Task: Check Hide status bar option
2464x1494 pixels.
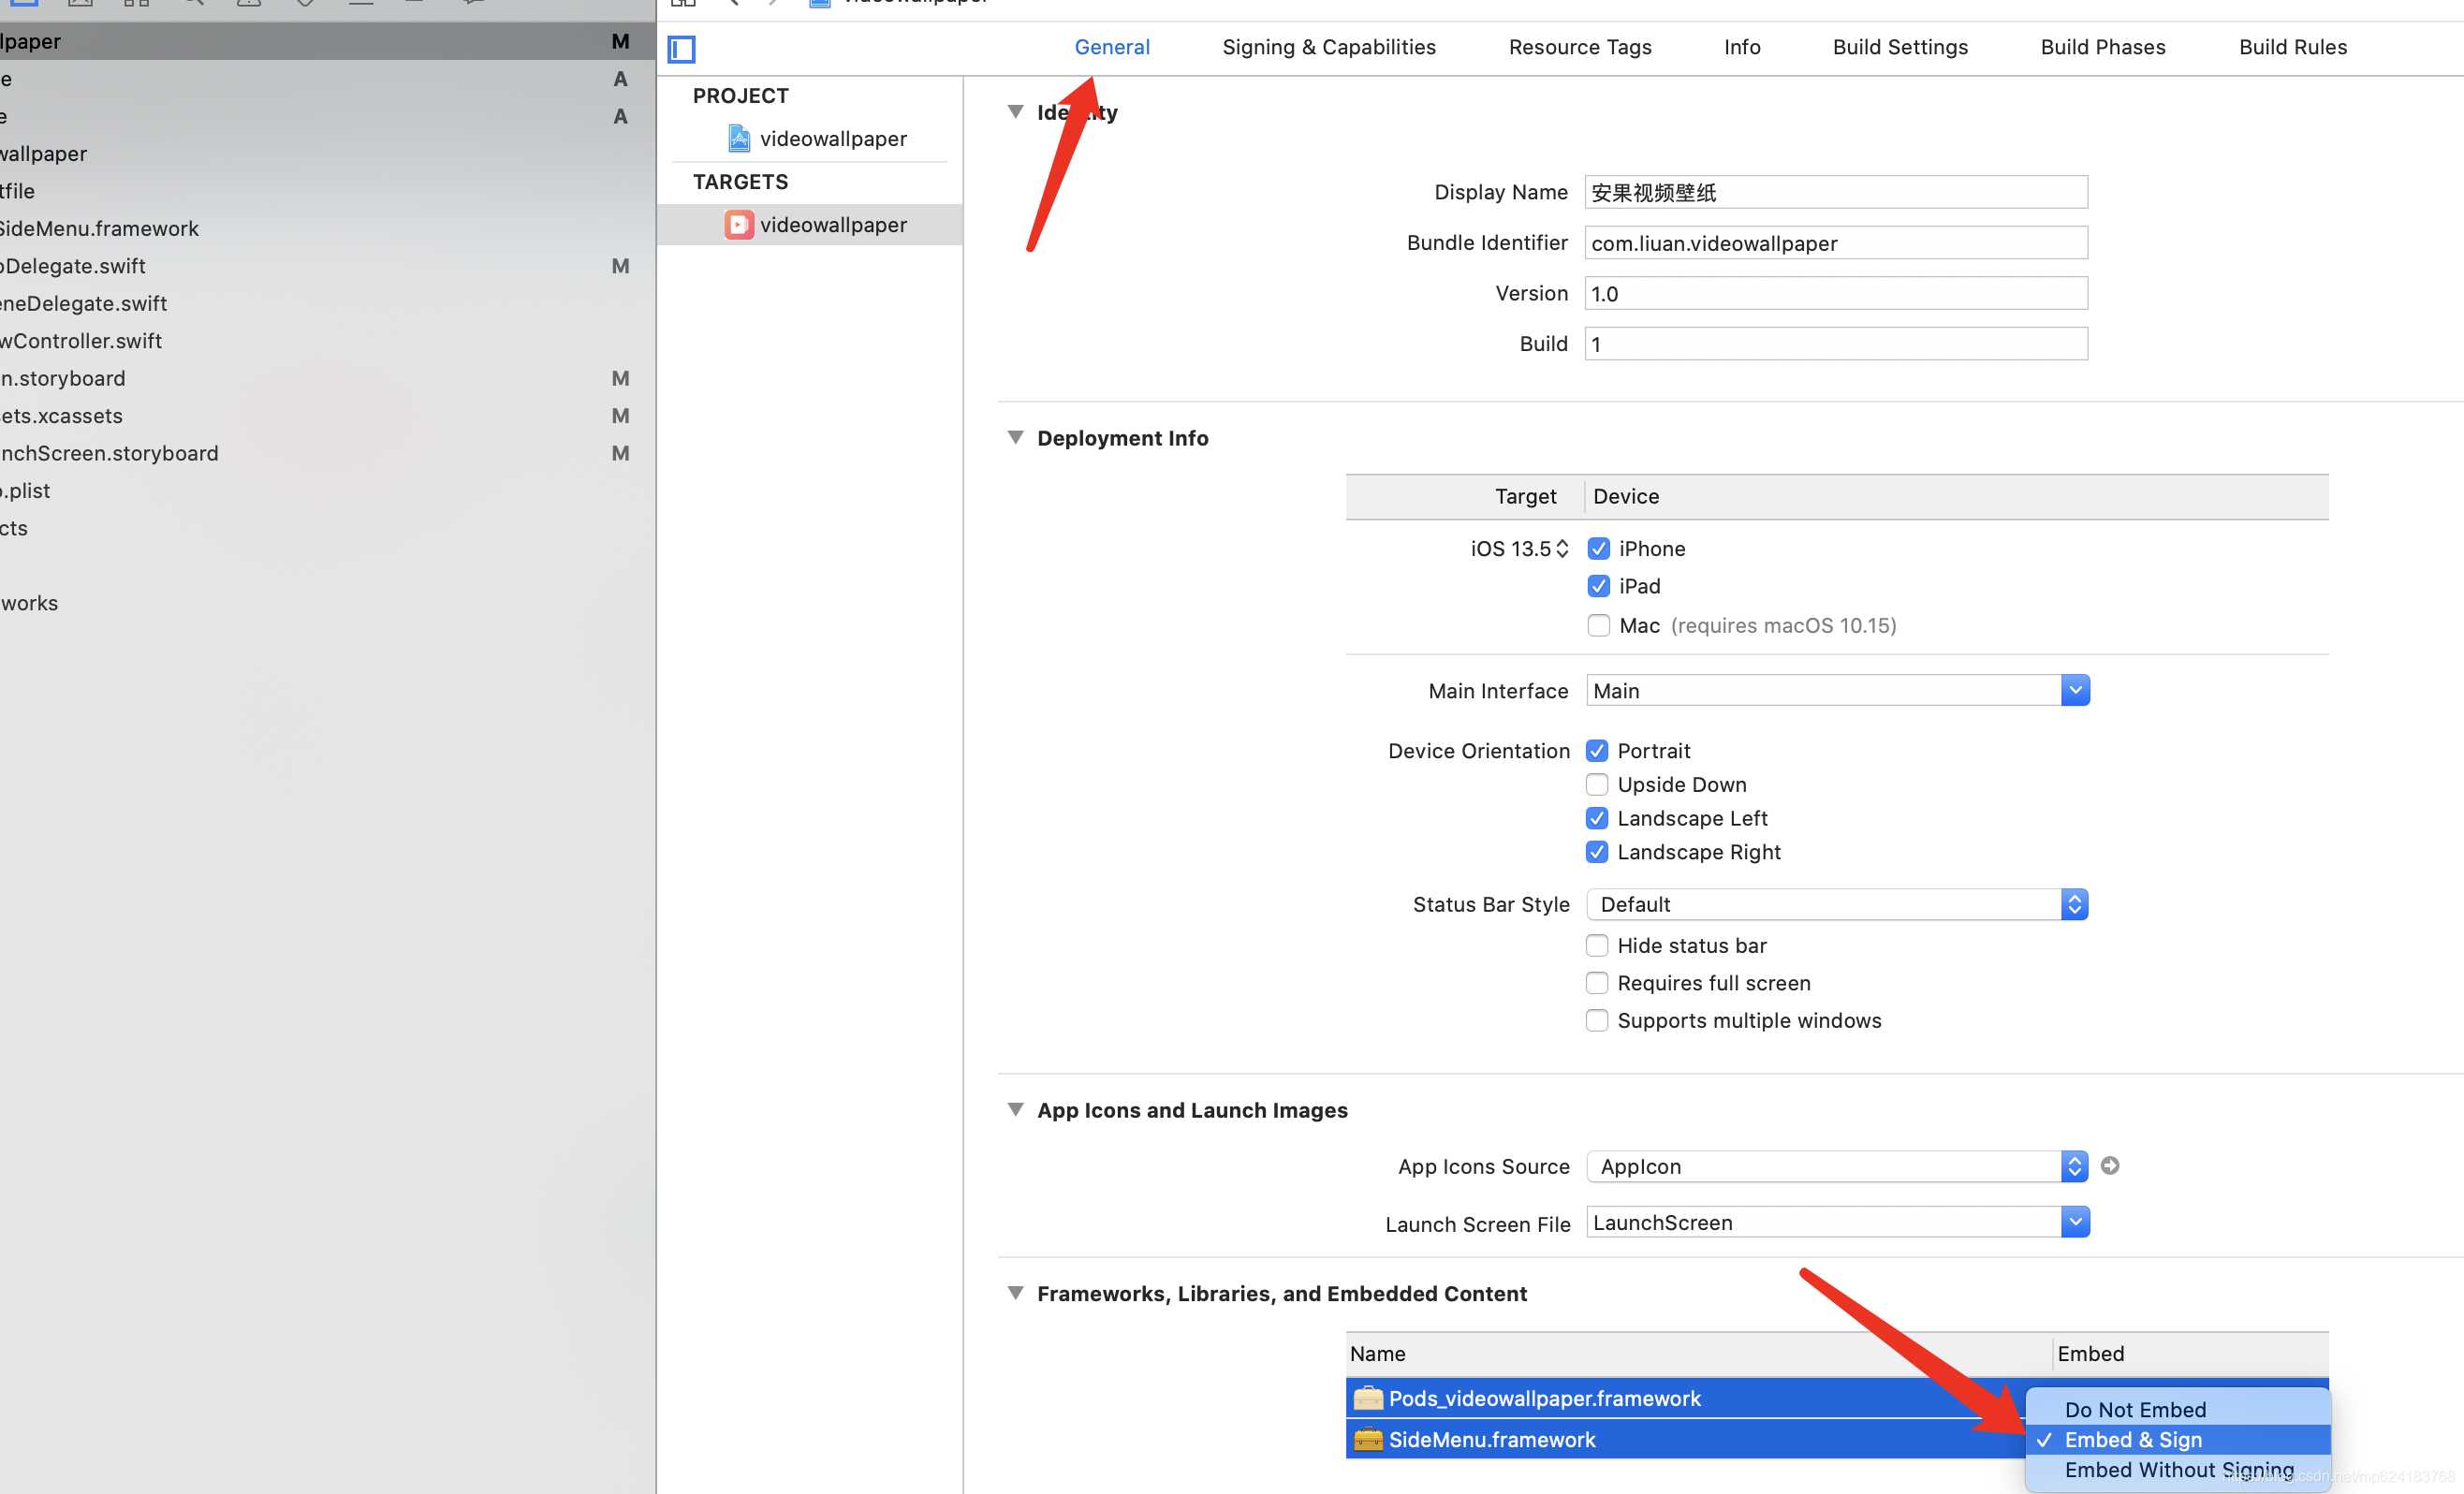Action: coord(1597,945)
